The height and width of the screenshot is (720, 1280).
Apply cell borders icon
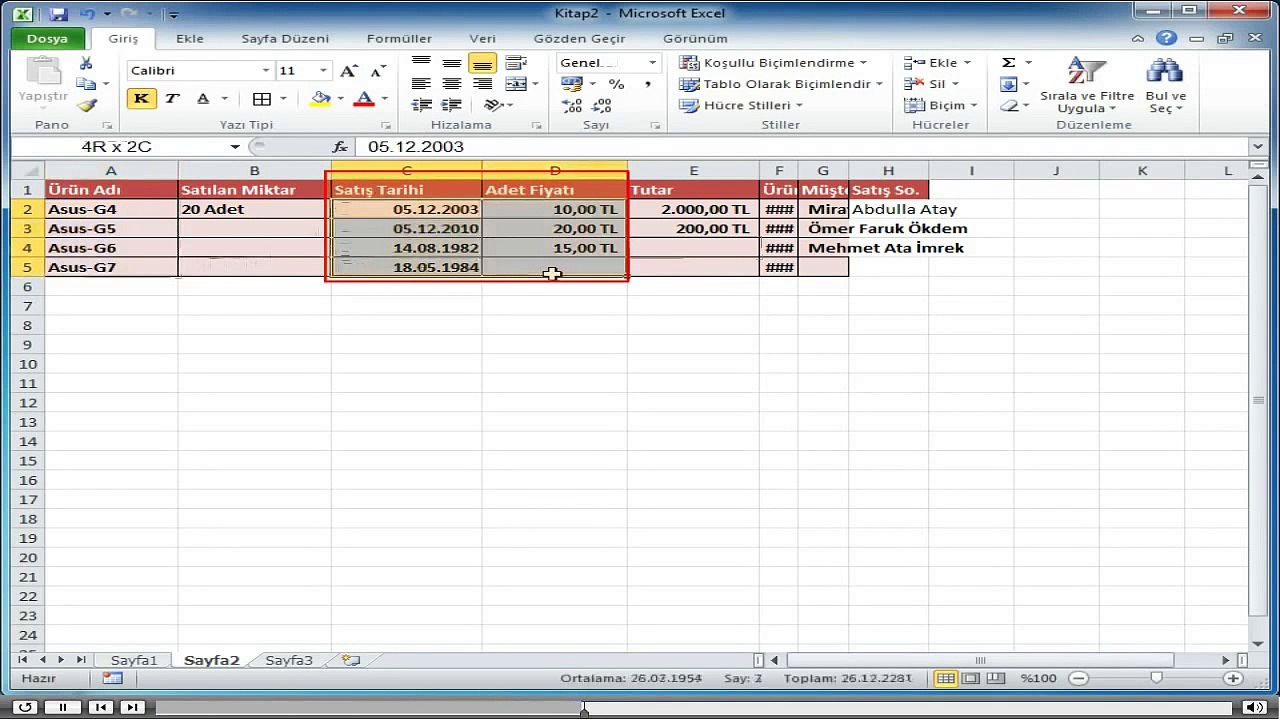tap(262, 99)
